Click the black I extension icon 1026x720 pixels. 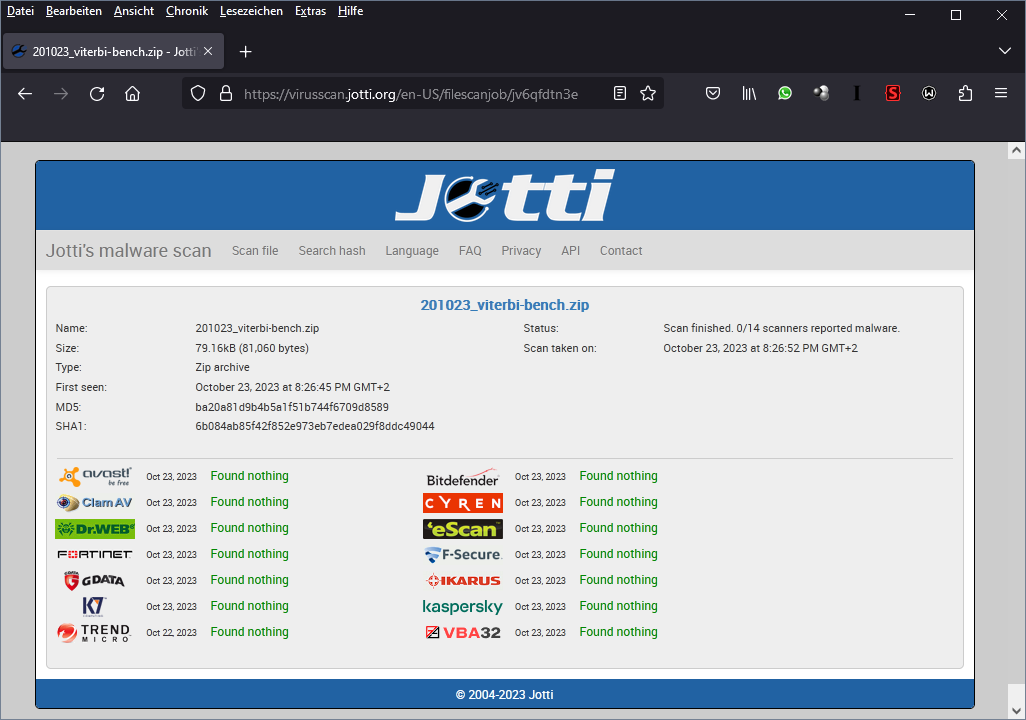[x=857, y=94]
